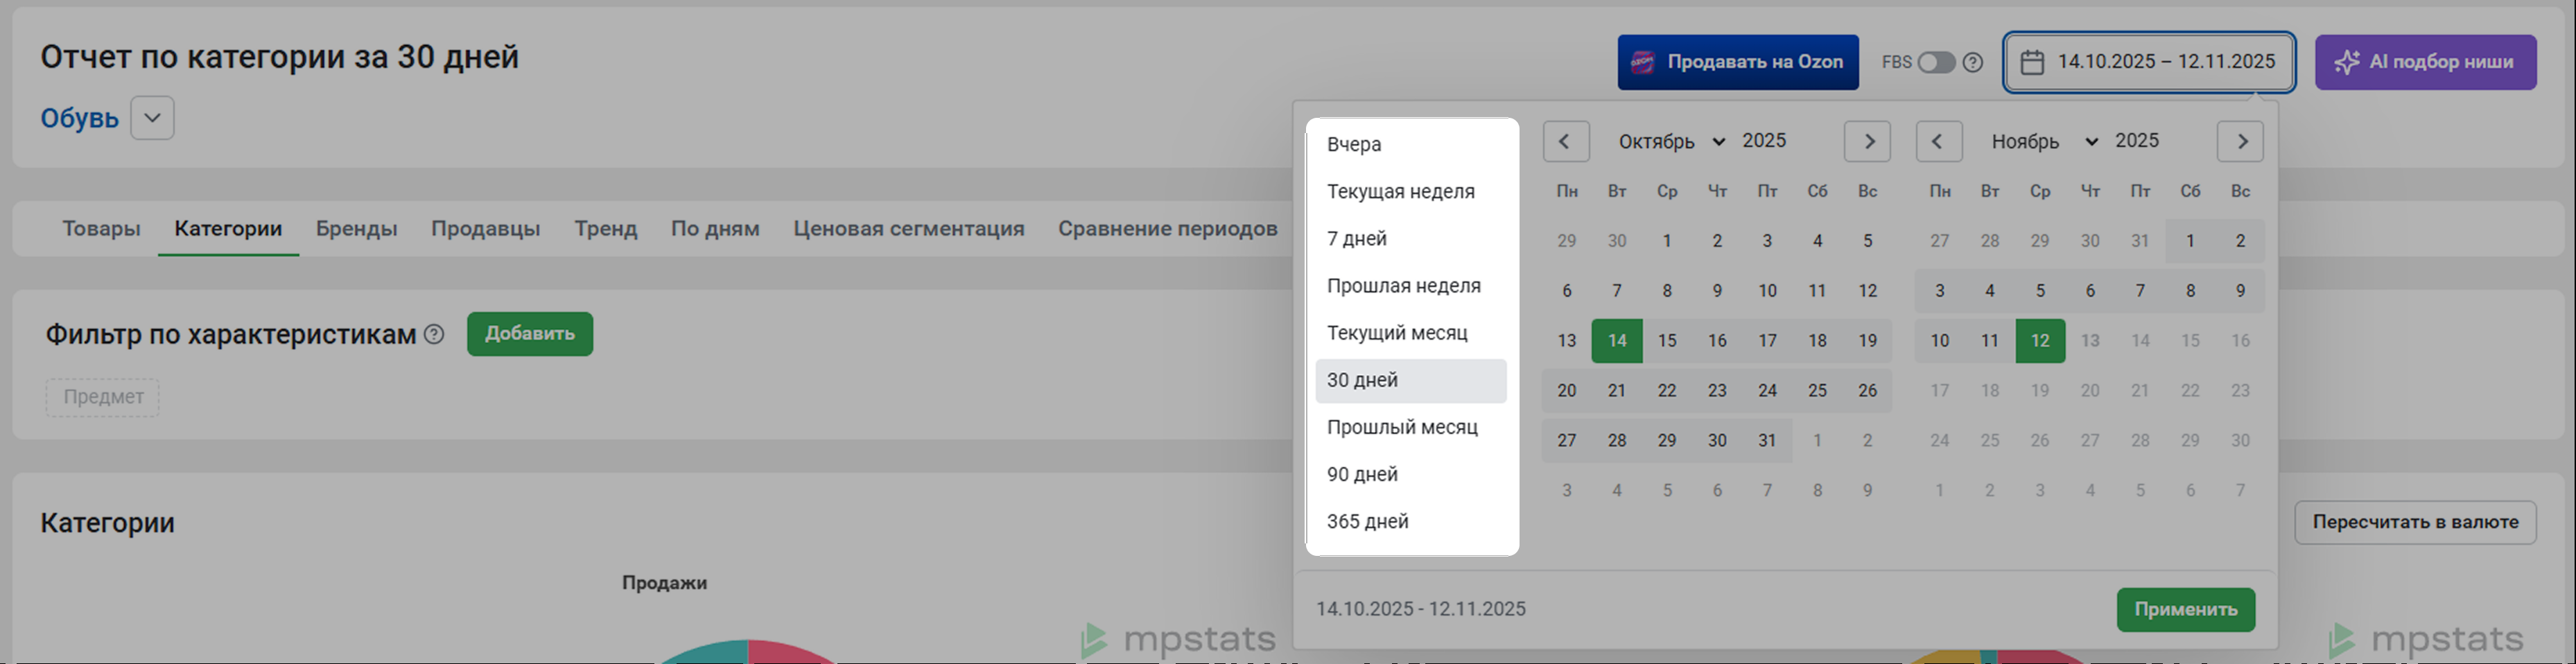Click help icon beside Фильтр по характеристикам
The width and height of the screenshot is (2576, 664).
point(434,334)
